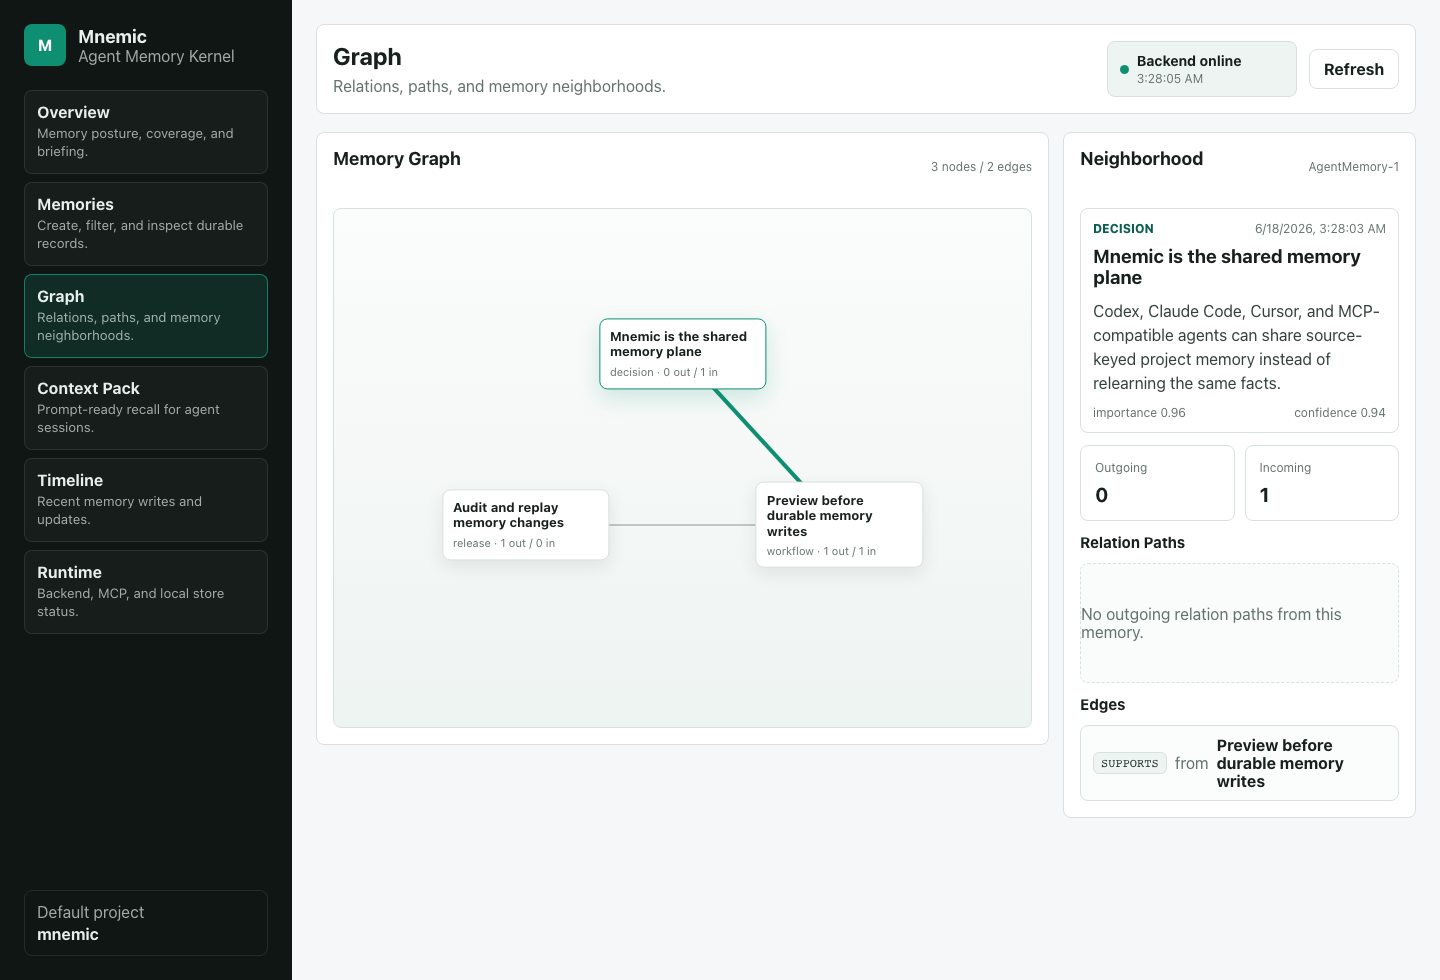Click the Outgoing count card
Viewport: 1440px width, 980px height.
(1158, 483)
